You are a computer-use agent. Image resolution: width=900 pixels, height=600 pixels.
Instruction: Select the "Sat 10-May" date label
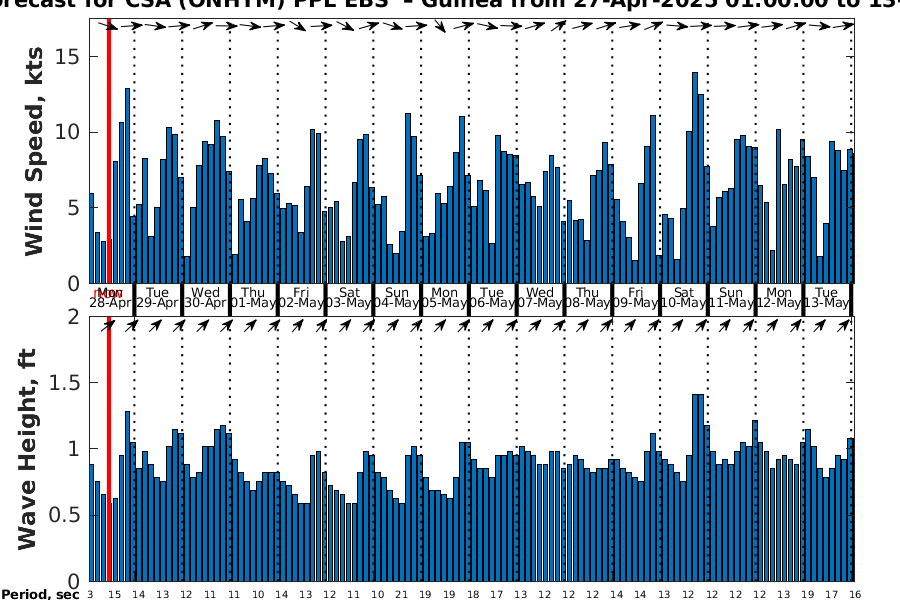[x=684, y=298]
